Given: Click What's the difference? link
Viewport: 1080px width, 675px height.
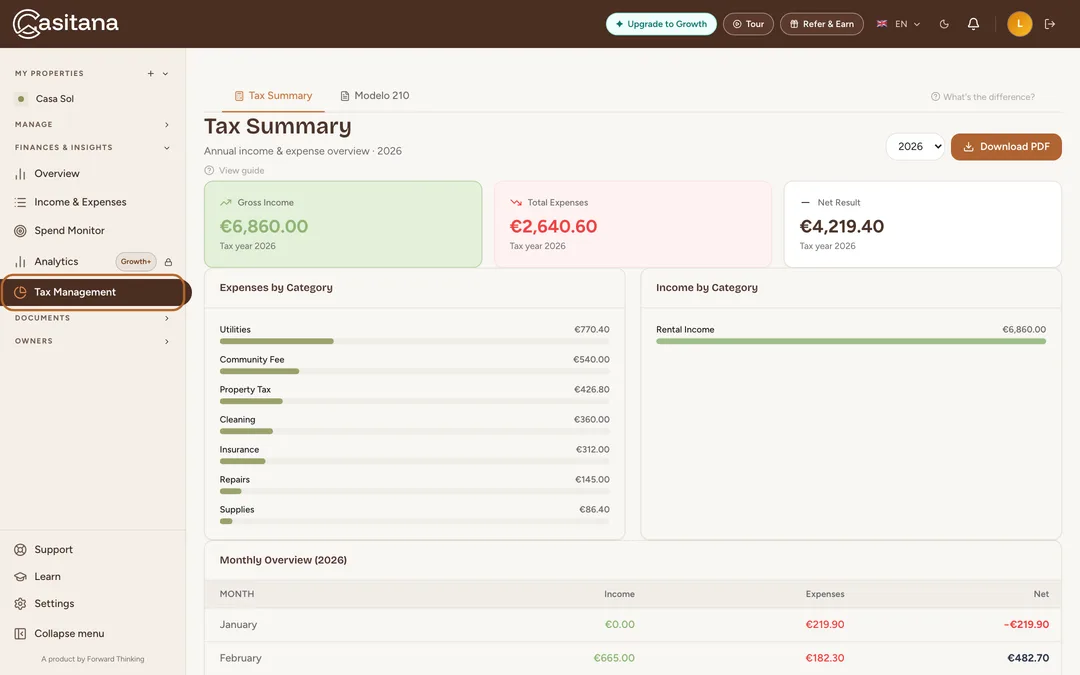Looking at the screenshot, I should pos(983,97).
